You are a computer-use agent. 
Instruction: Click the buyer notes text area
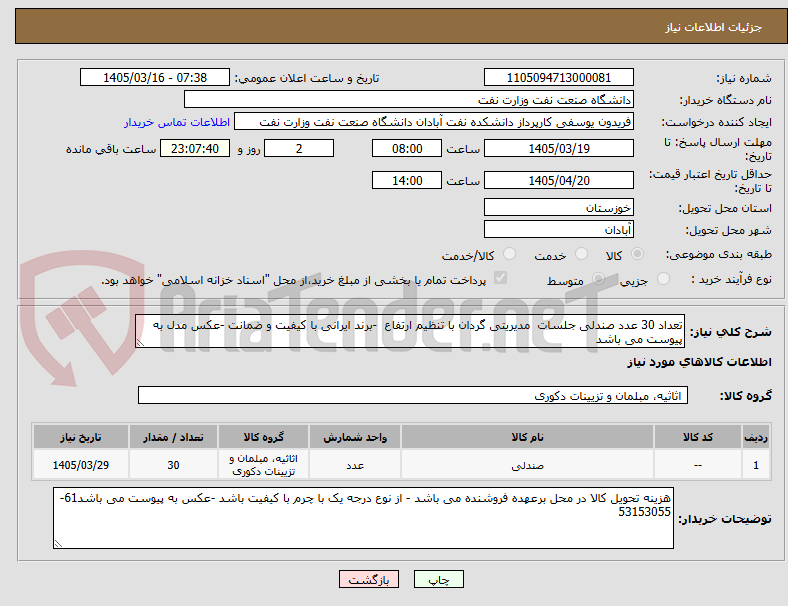pyautogui.click(x=363, y=518)
